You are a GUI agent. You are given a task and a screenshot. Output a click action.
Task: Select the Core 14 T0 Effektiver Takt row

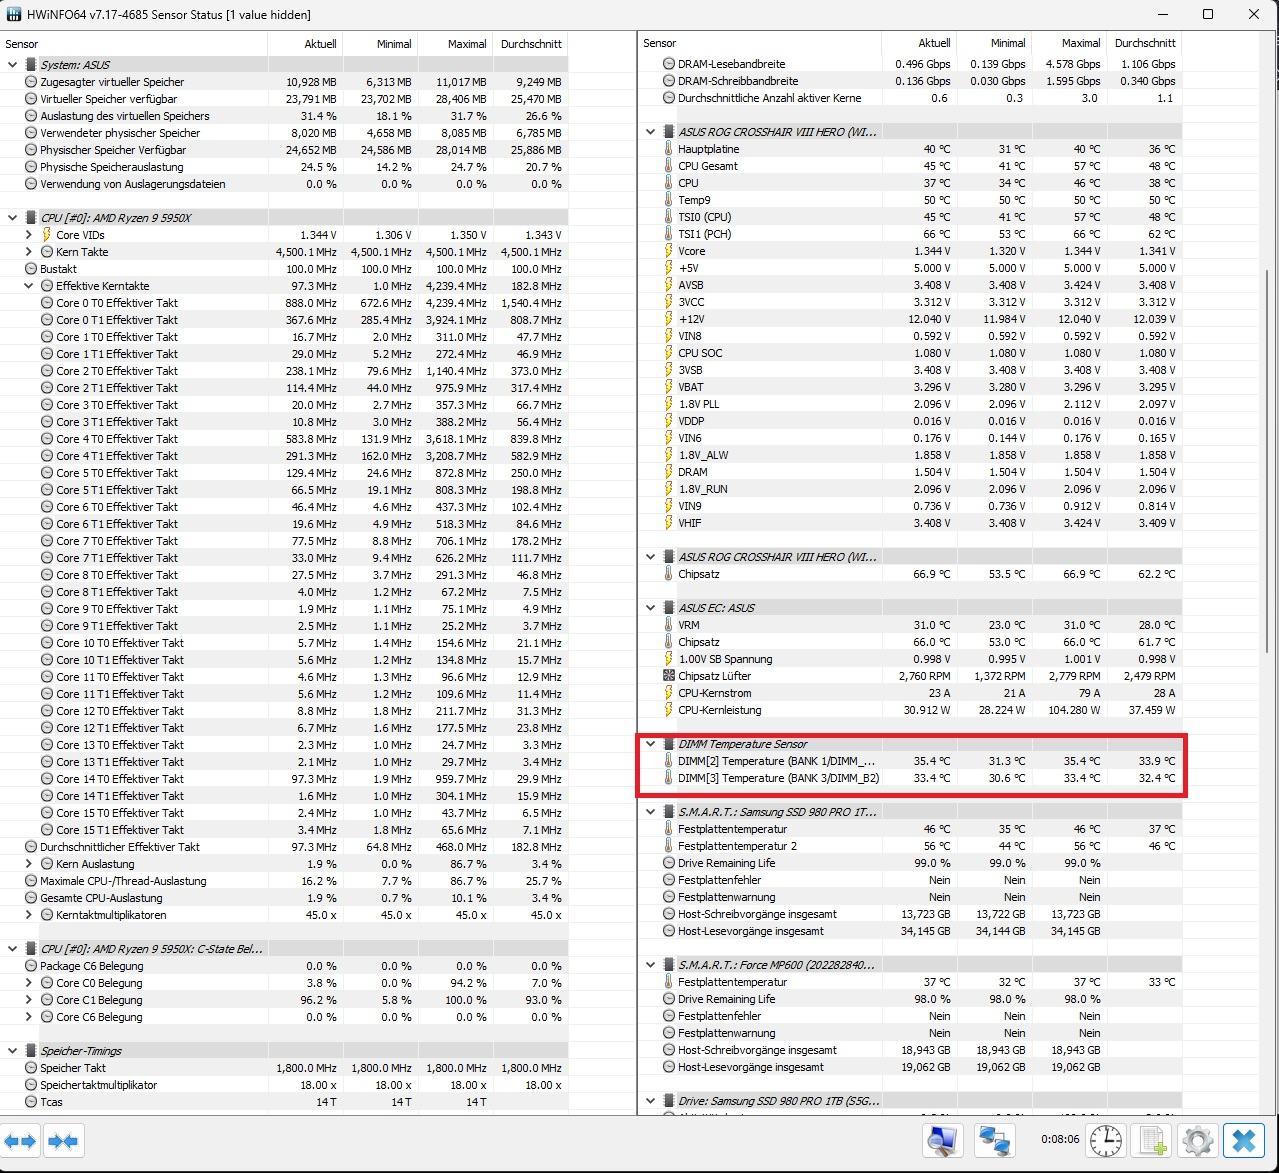click(284, 779)
